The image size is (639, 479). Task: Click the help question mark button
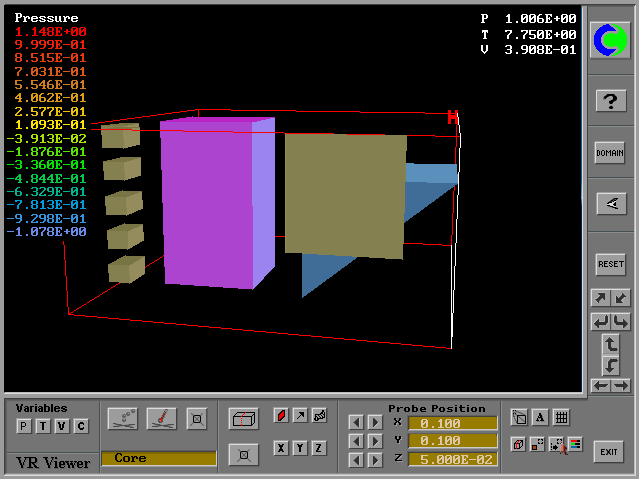(x=610, y=100)
